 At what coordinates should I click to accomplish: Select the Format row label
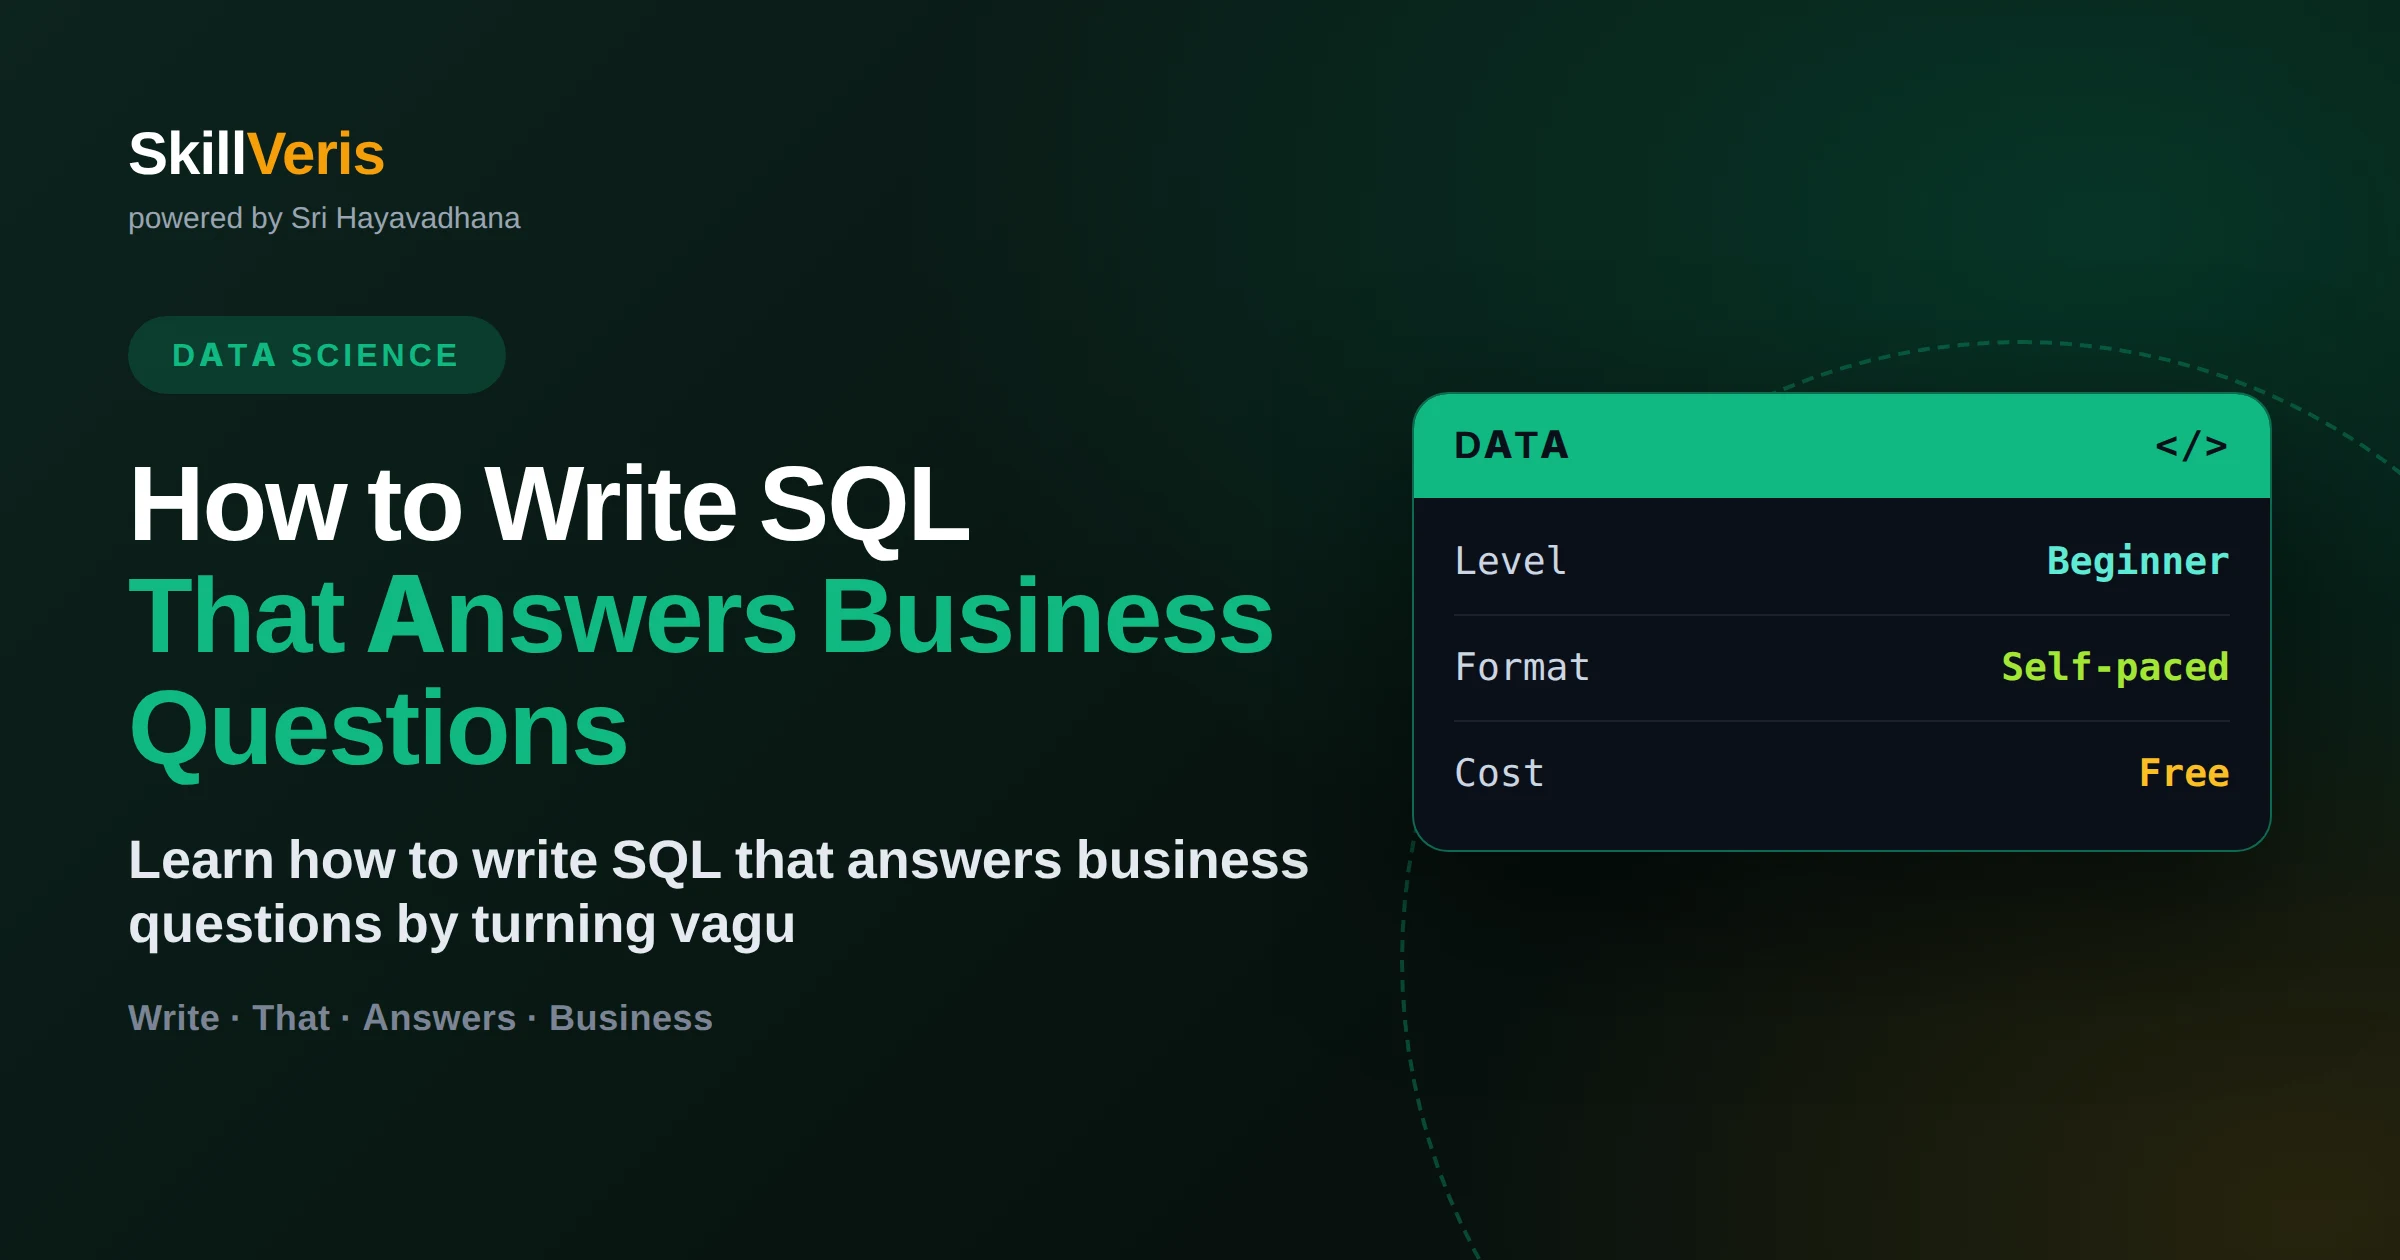[x=1522, y=667]
